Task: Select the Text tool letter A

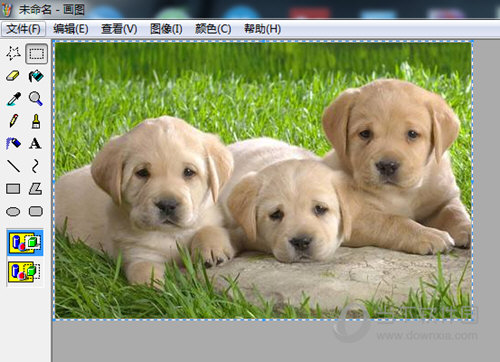Action: (x=35, y=144)
